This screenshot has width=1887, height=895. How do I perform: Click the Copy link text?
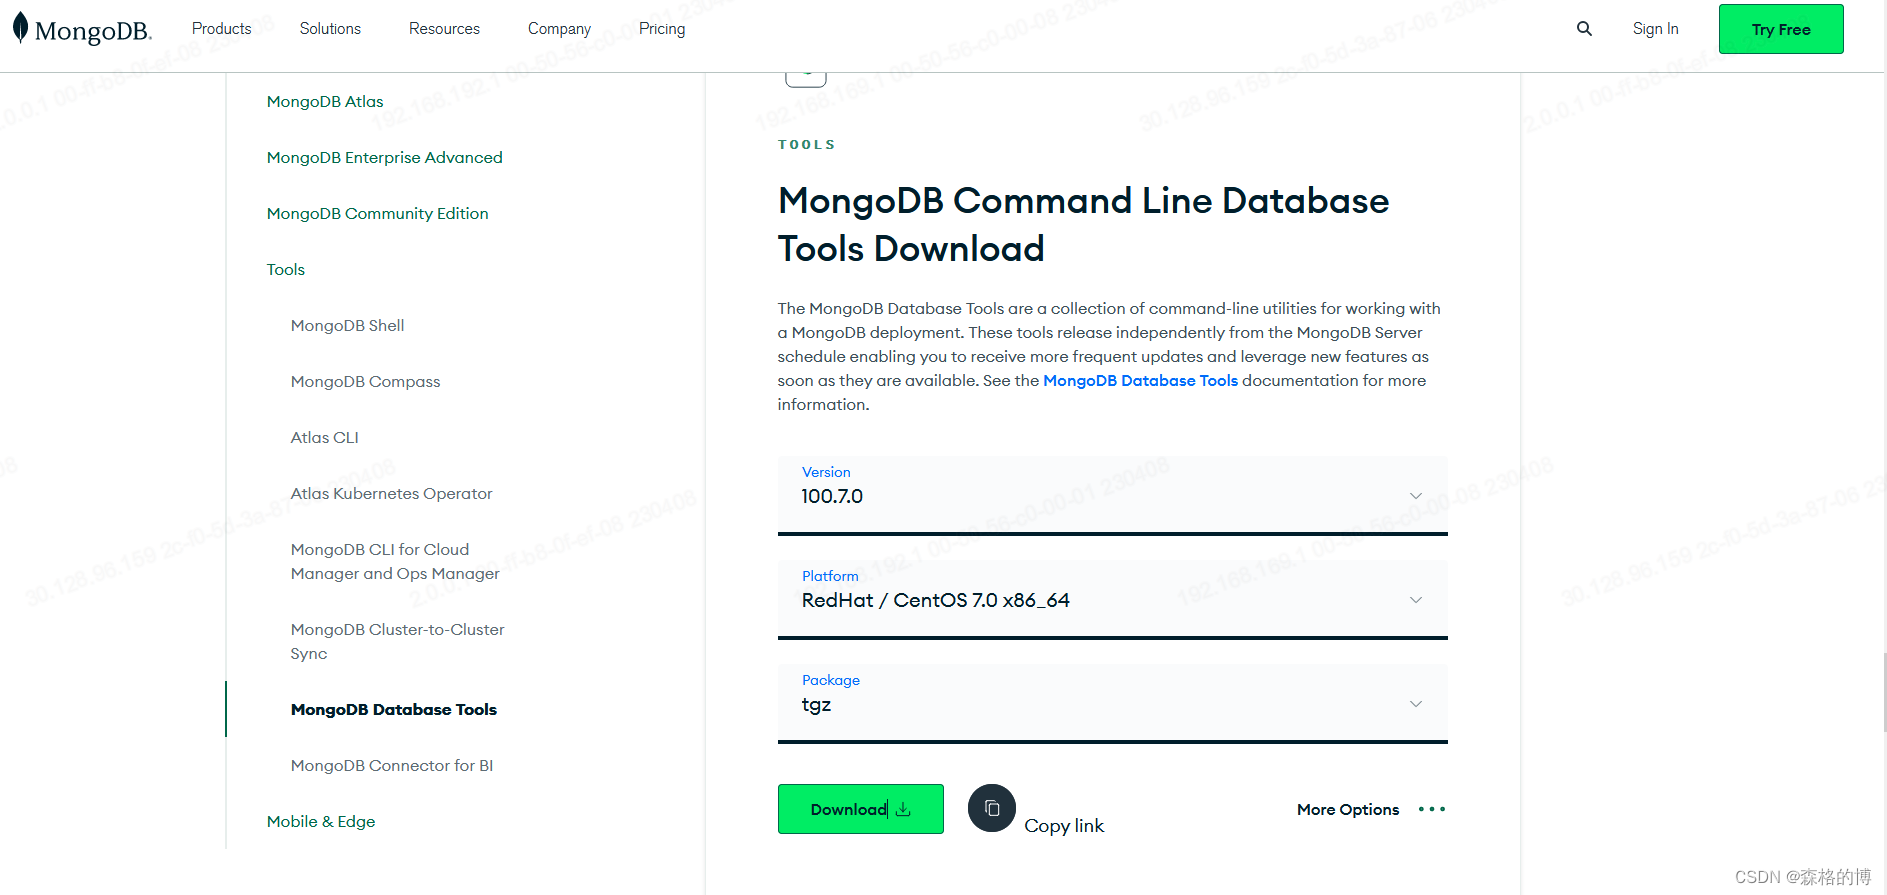click(x=1064, y=825)
